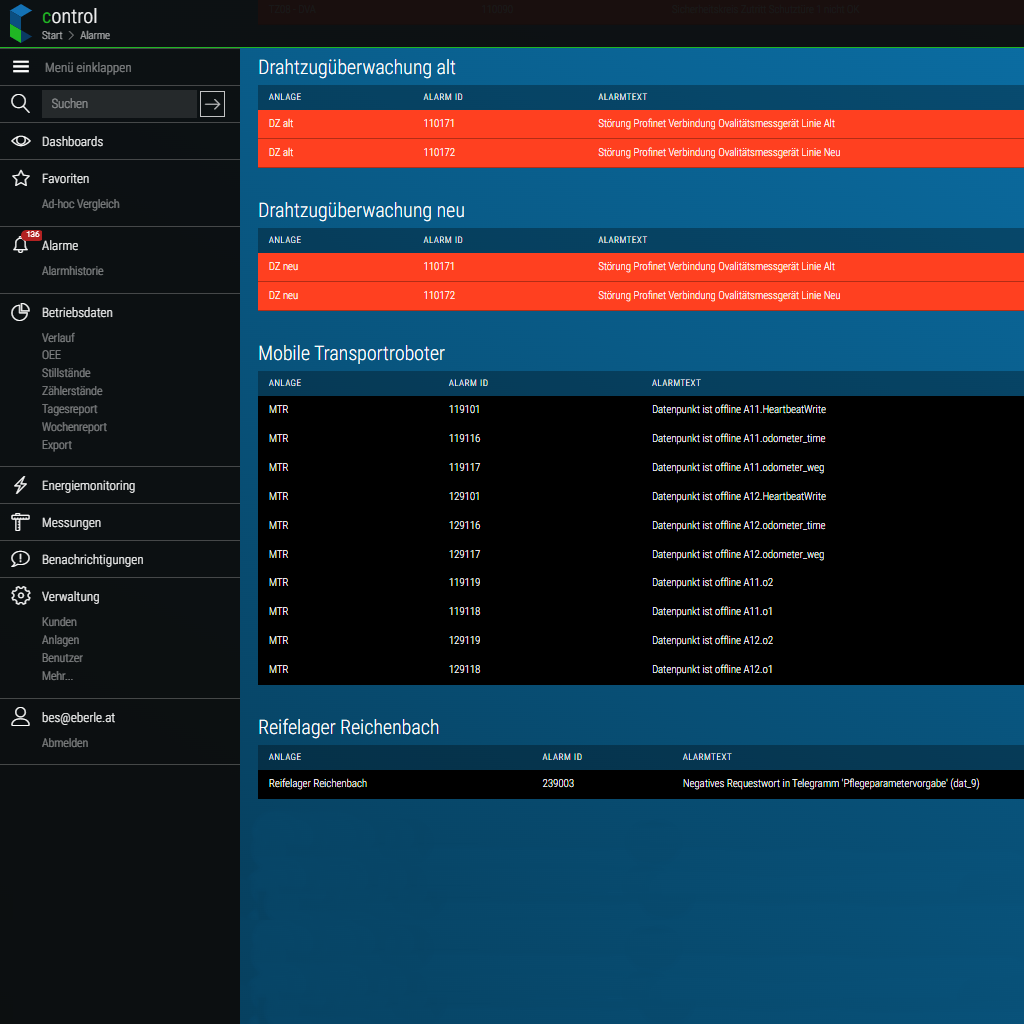
Task: Open Benutzer under Verwaltung
Action: click(62, 658)
